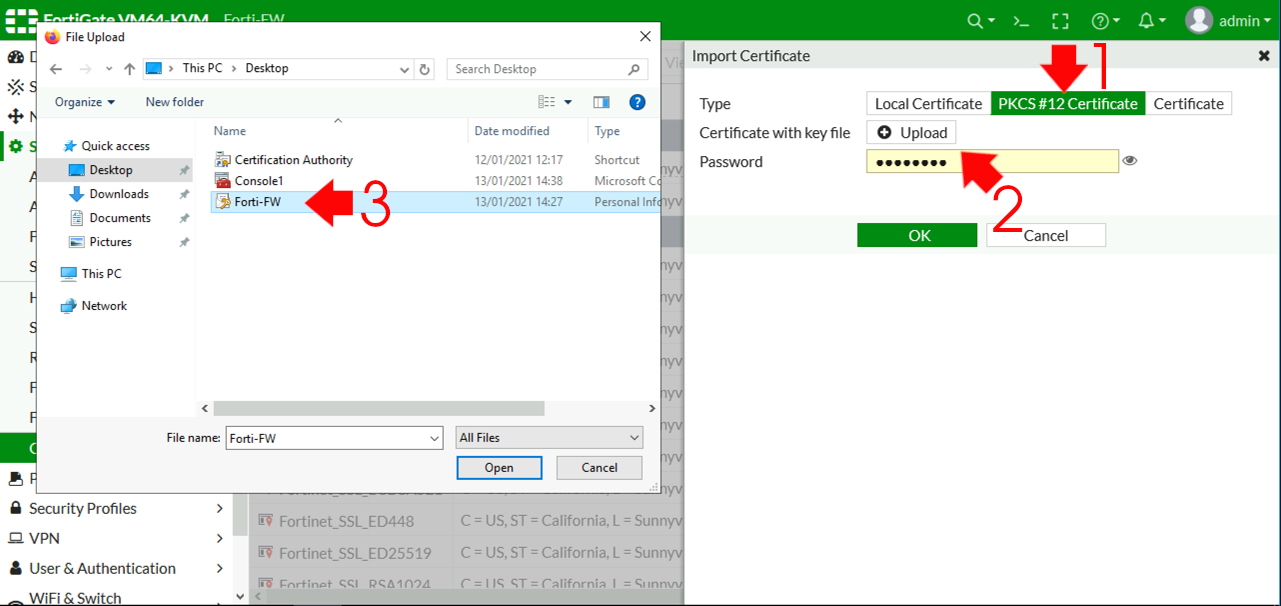Click Open to choose the Forti-FW file
Image resolution: width=1281 pixels, height=606 pixels.
point(498,467)
